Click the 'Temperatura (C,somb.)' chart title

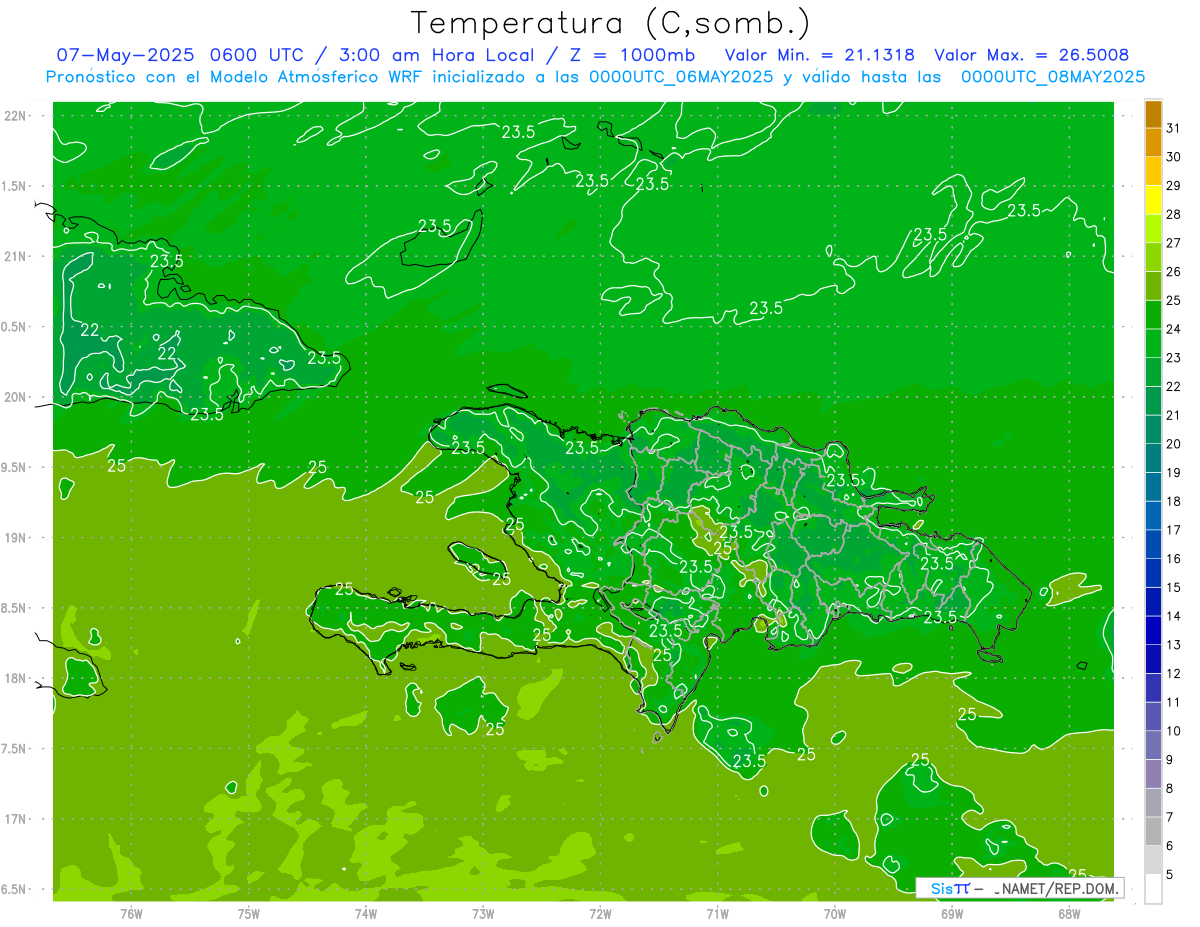pos(610,23)
